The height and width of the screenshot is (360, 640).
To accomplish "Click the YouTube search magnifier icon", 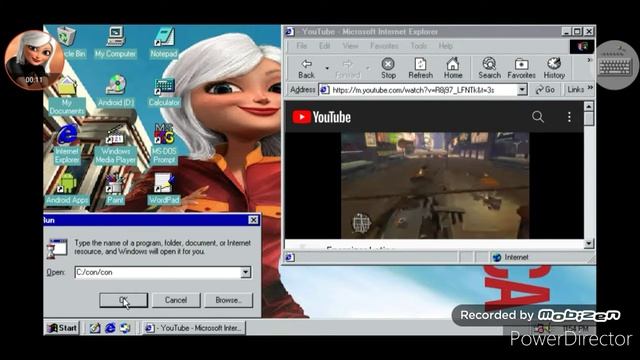I will coord(538,117).
